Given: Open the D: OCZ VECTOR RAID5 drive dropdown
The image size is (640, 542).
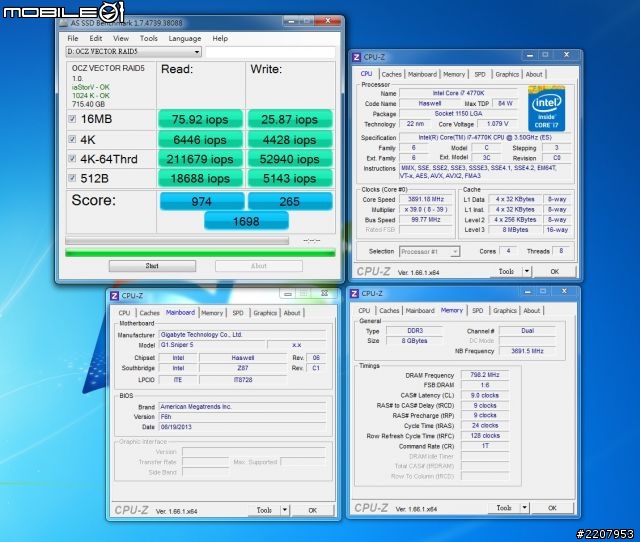Looking at the screenshot, I should [x=133, y=52].
